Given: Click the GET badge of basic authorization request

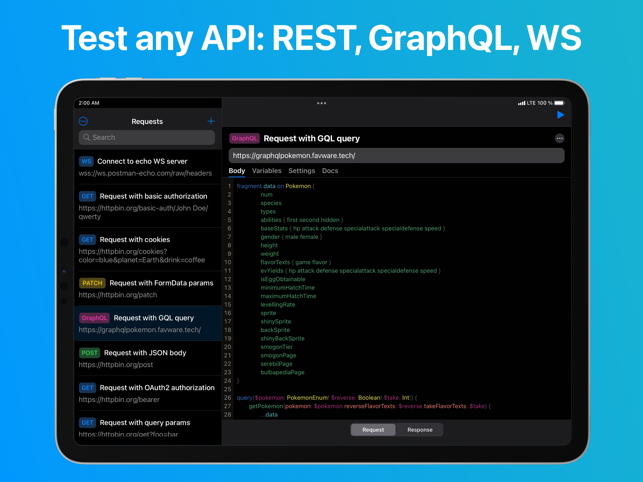Looking at the screenshot, I should (87, 196).
